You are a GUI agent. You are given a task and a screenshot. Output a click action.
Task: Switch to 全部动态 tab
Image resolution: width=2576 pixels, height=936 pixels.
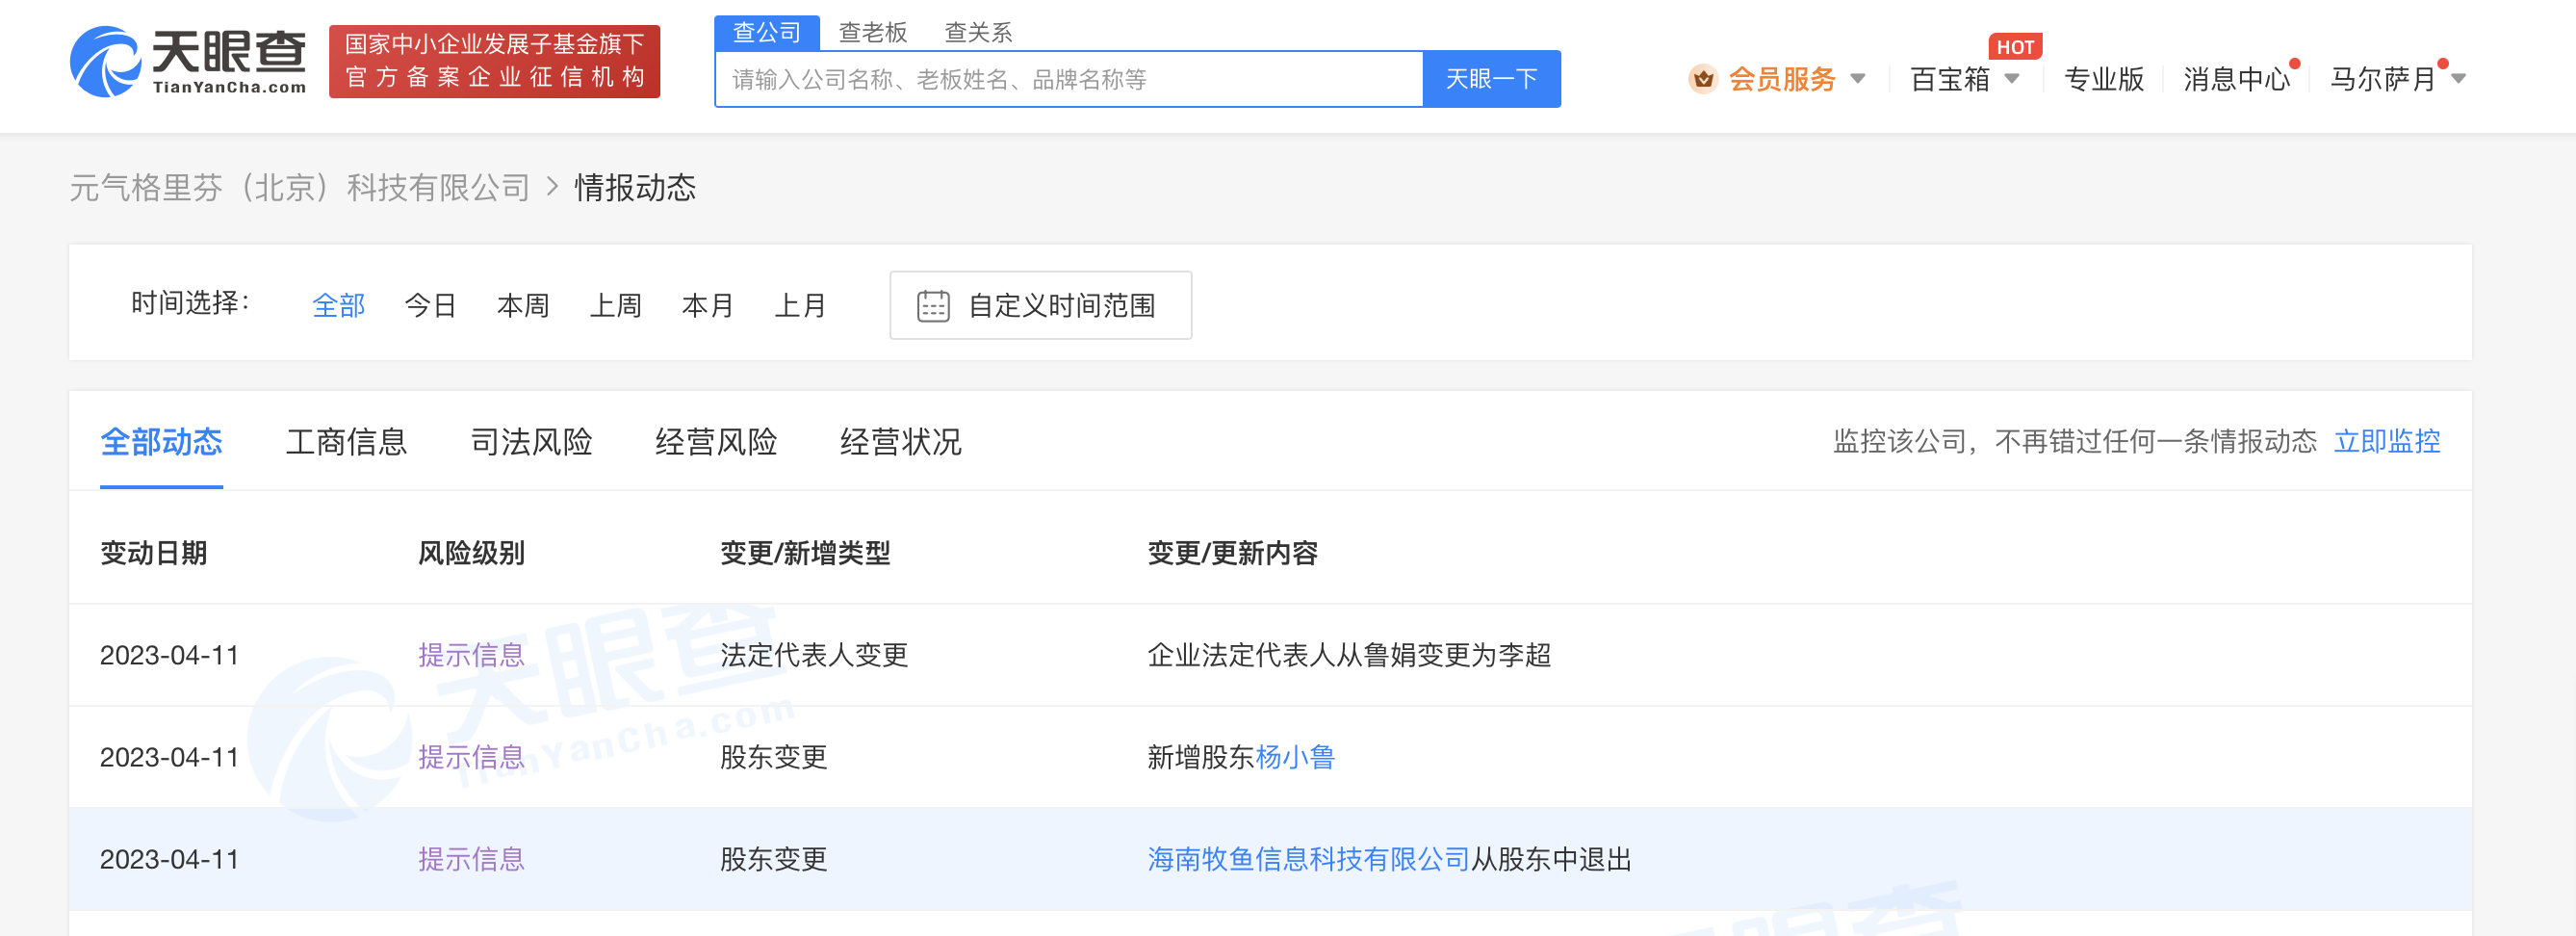(161, 441)
